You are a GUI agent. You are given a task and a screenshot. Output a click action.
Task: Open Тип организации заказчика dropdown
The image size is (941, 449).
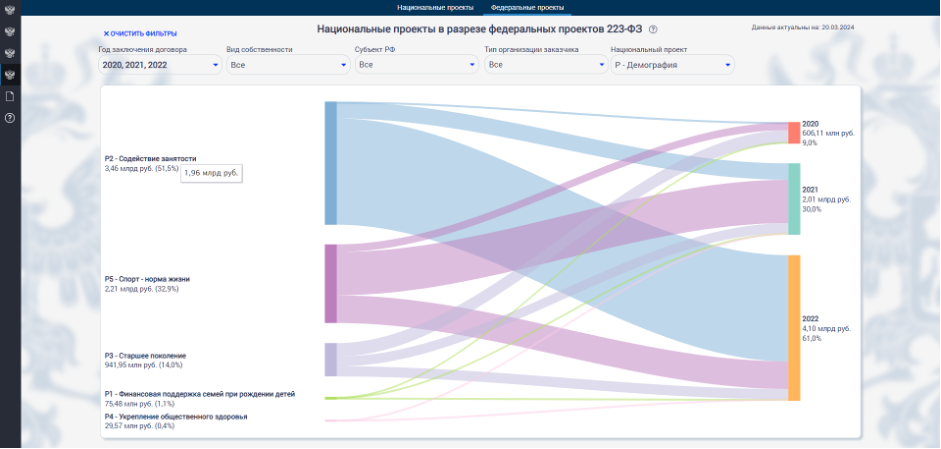pyautogui.click(x=546, y=65)
